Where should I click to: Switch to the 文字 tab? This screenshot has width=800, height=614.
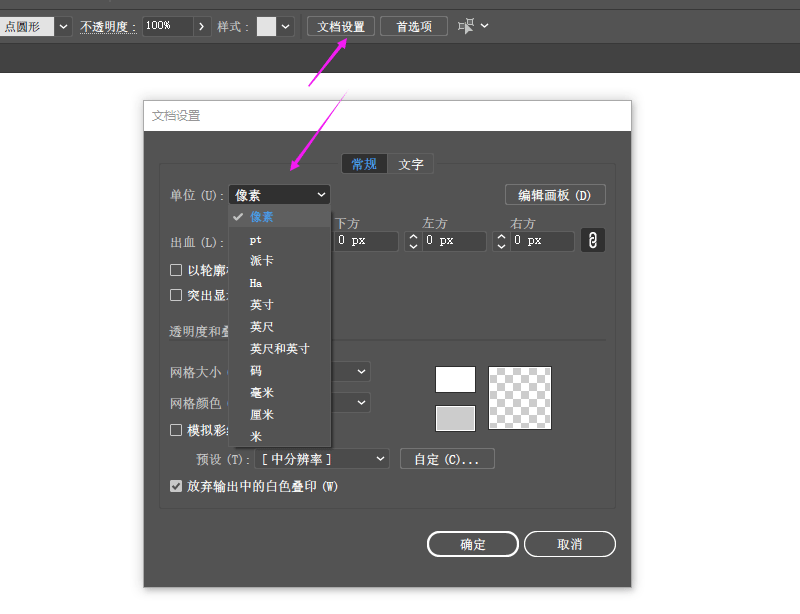pos(411,164)
